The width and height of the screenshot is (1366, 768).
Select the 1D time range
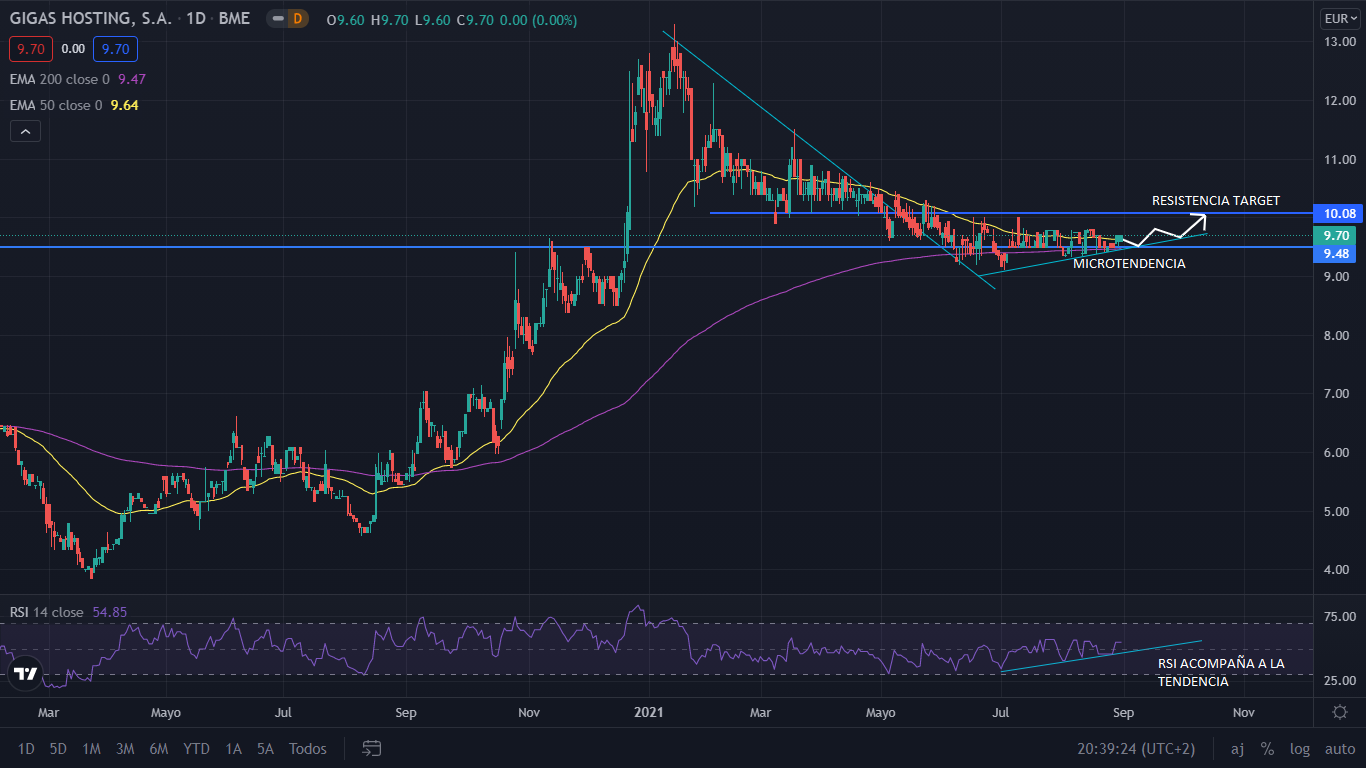26,748
